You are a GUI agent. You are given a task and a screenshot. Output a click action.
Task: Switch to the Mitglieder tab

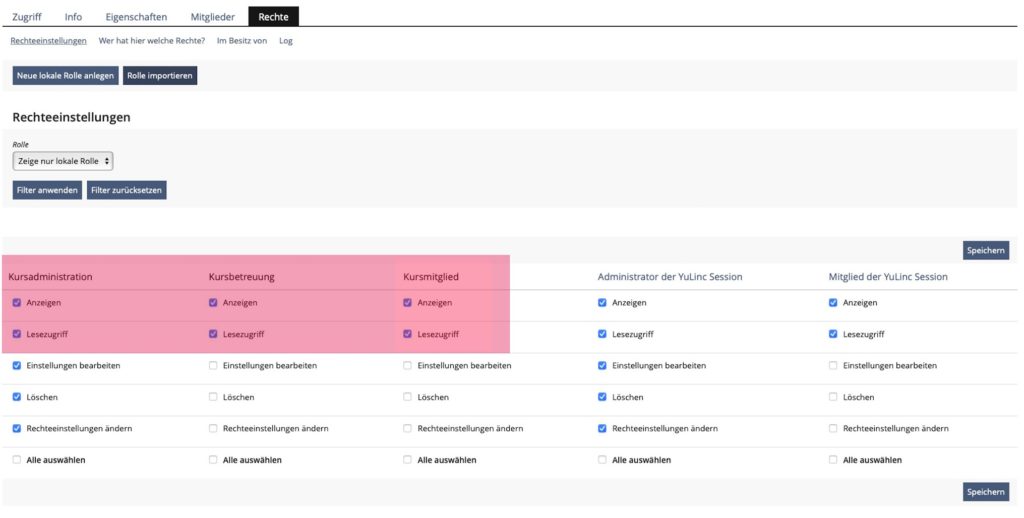pyautogui.click(x=213, y=17)
